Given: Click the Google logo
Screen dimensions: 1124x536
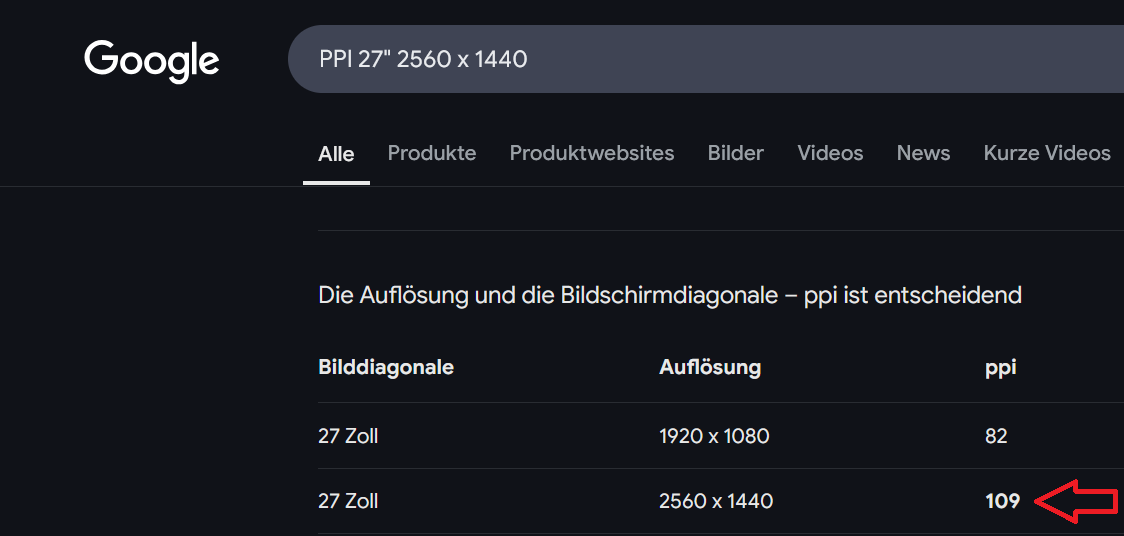Looking at the screenshot, I should click(x=152, y=60).
